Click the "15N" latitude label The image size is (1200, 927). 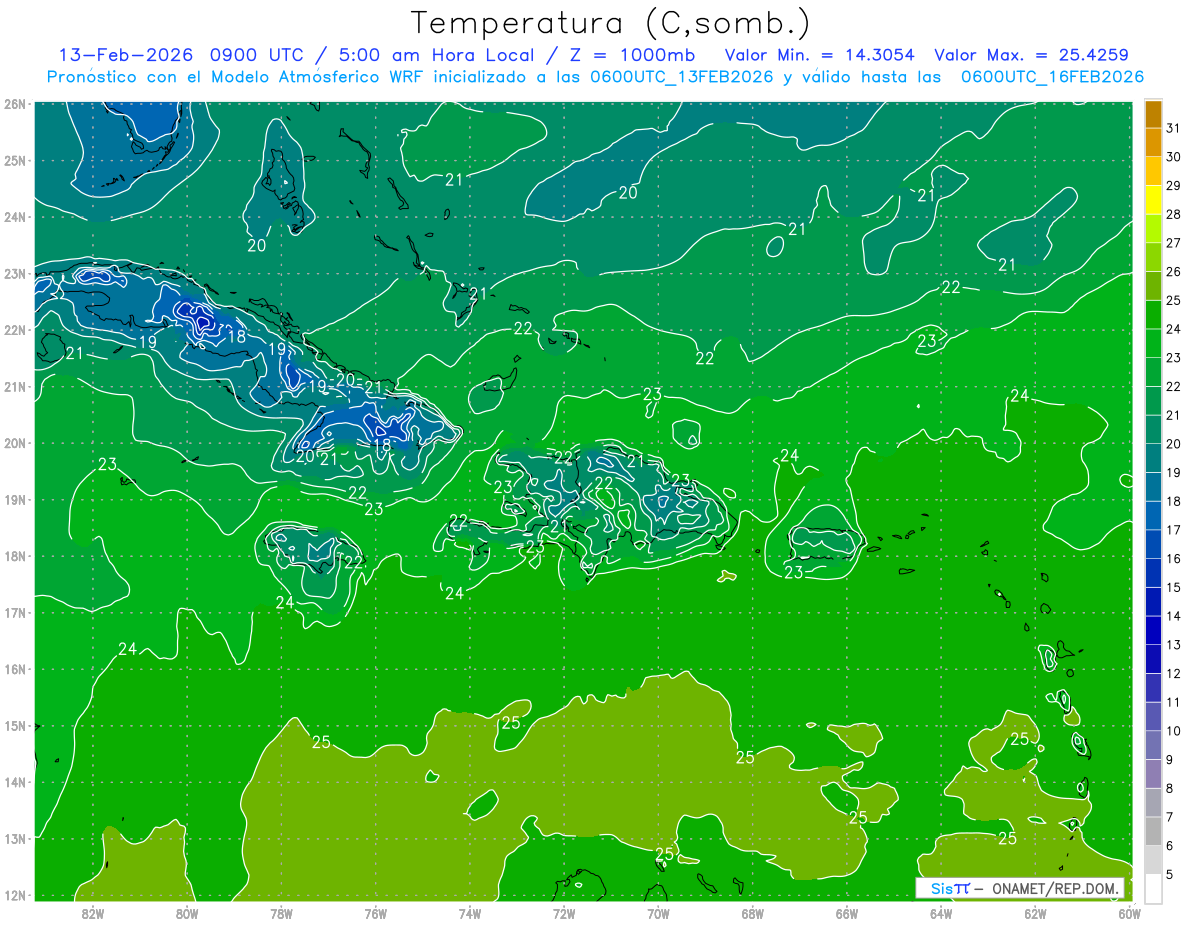(x=15, y=726)
